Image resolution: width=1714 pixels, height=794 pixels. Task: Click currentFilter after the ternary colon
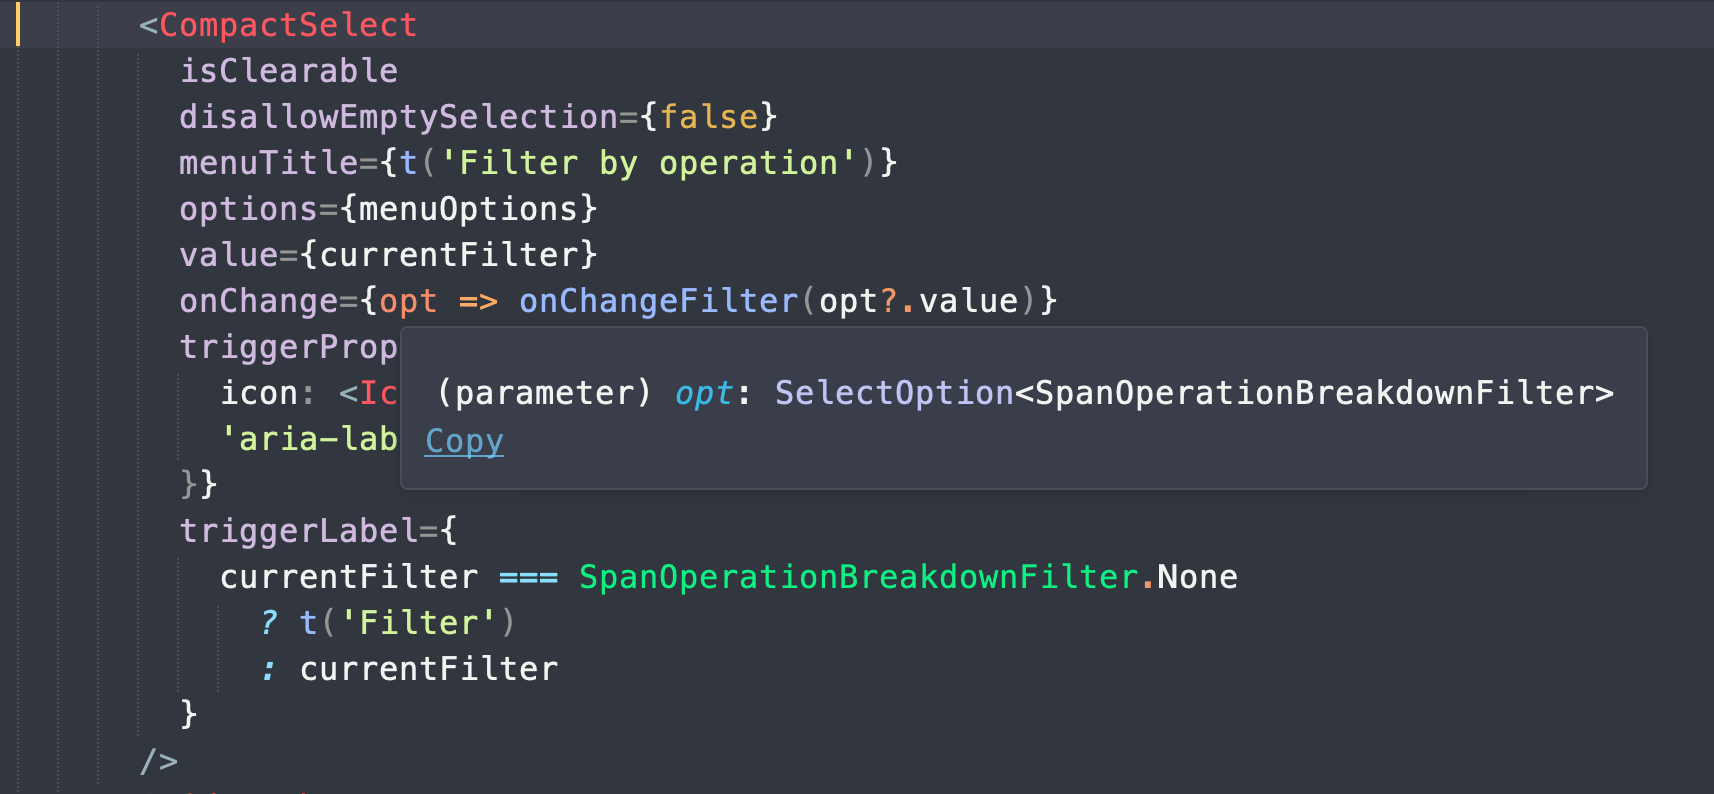tap(428, 669)
